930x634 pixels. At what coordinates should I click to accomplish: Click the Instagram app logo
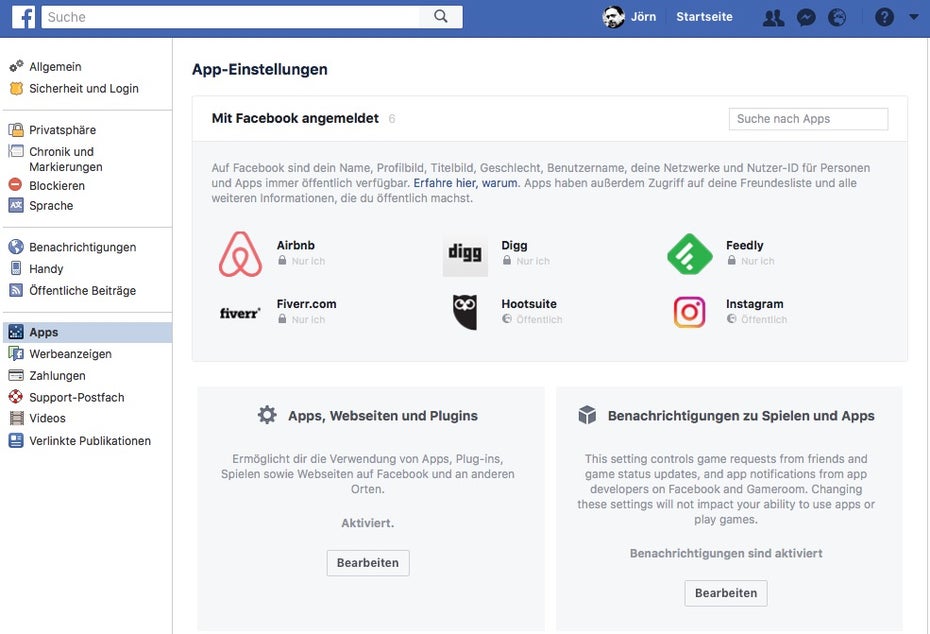[690, 313]
